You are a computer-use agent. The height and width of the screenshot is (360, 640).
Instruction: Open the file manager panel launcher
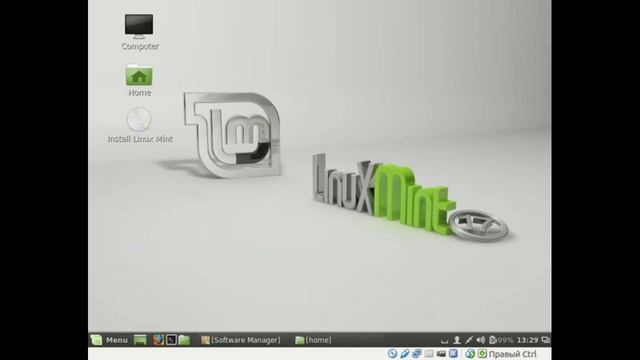[184, 340]
